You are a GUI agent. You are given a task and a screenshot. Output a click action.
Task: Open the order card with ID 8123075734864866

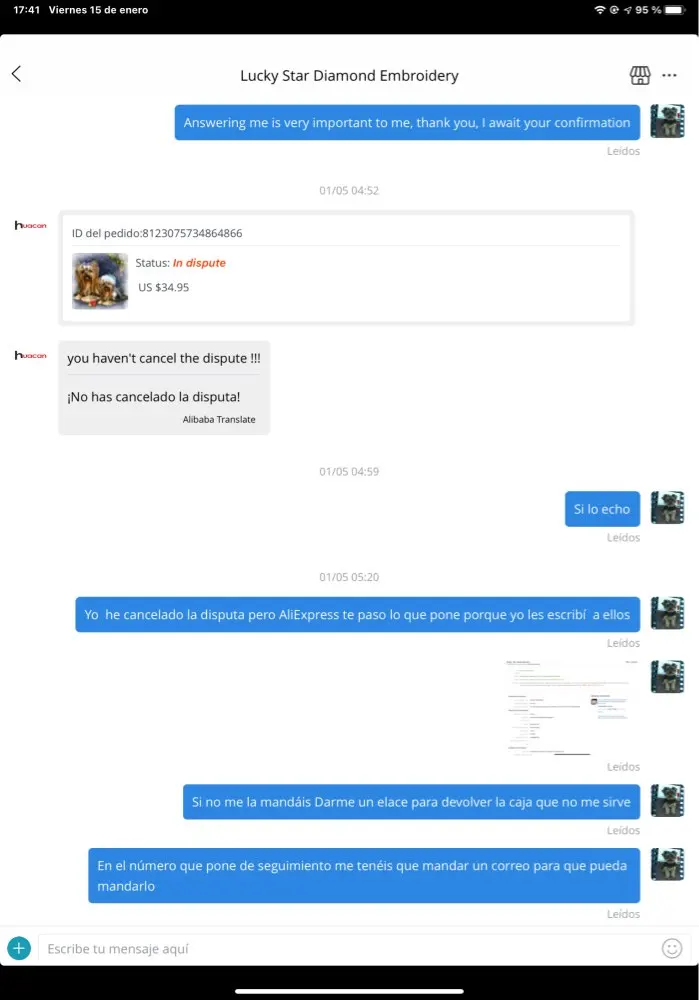(346, 268)
